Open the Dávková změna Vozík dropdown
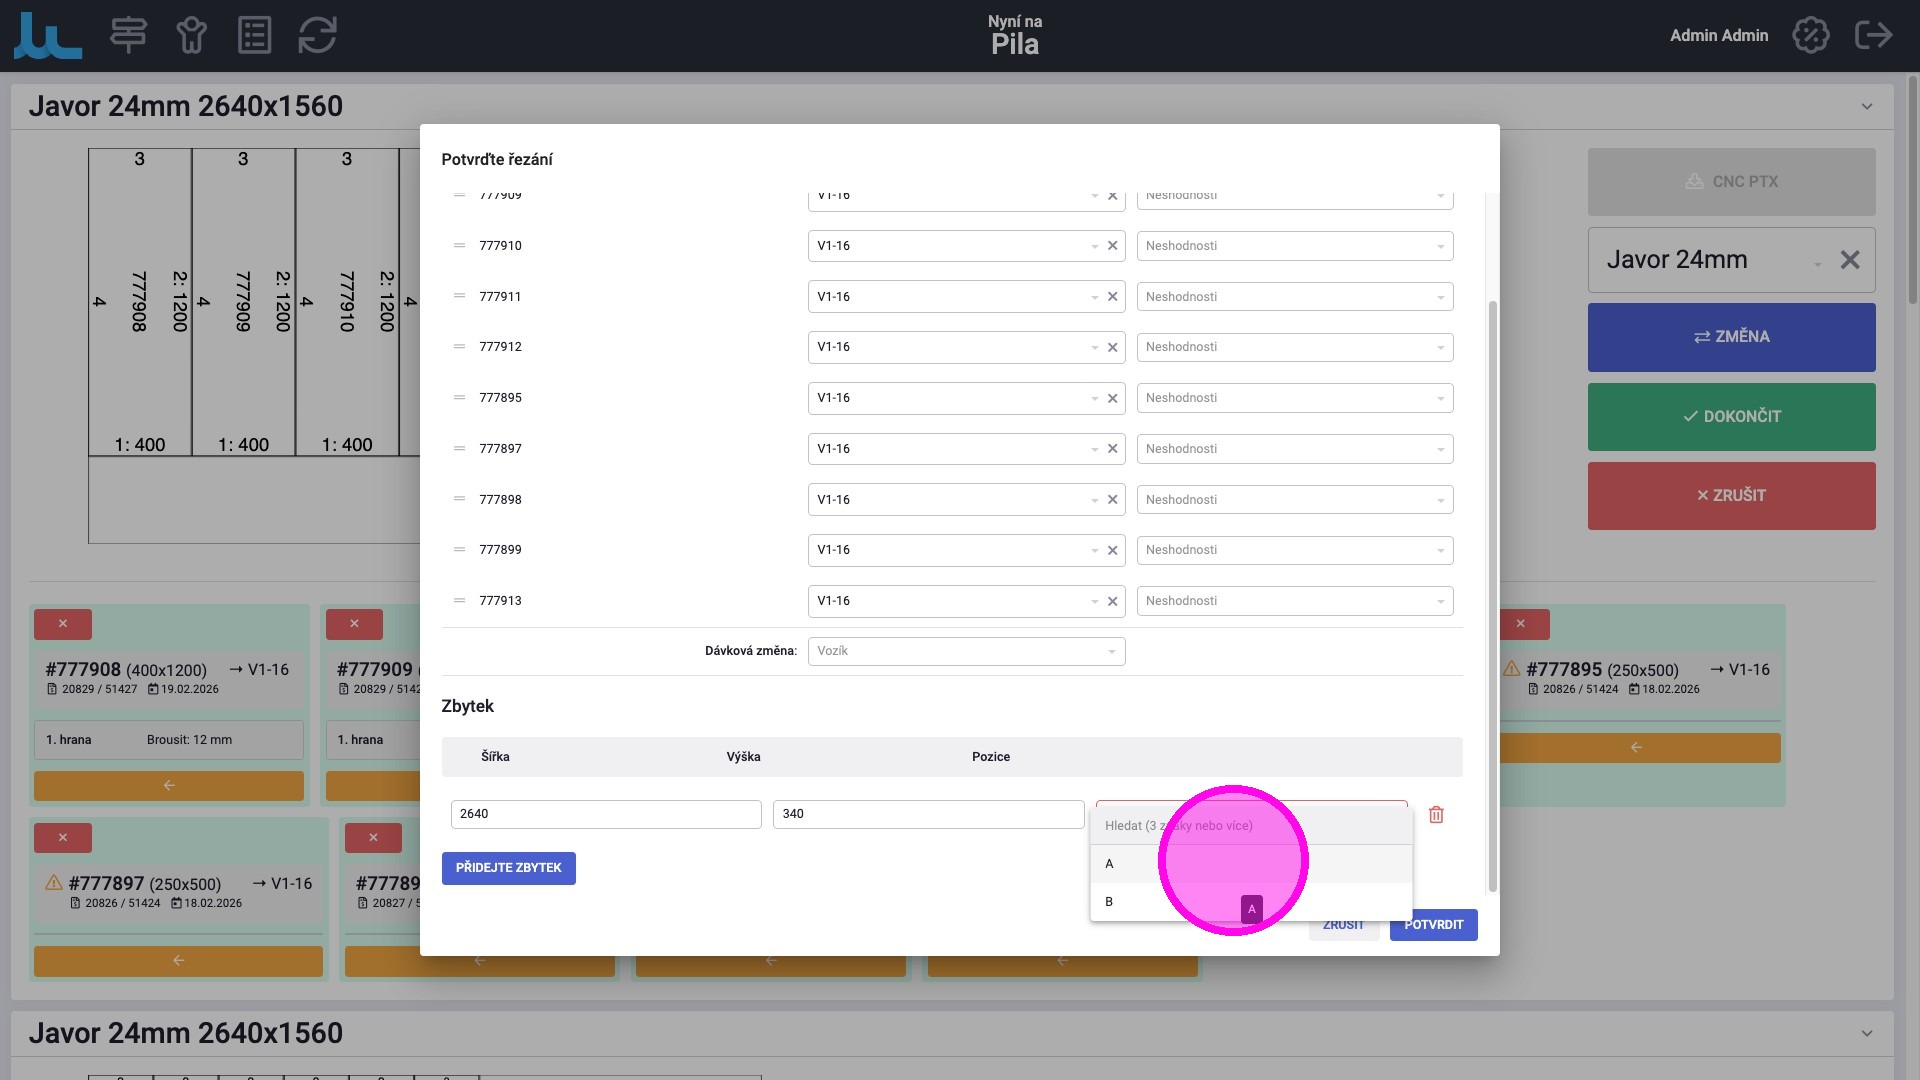 [x=965, y=651]
